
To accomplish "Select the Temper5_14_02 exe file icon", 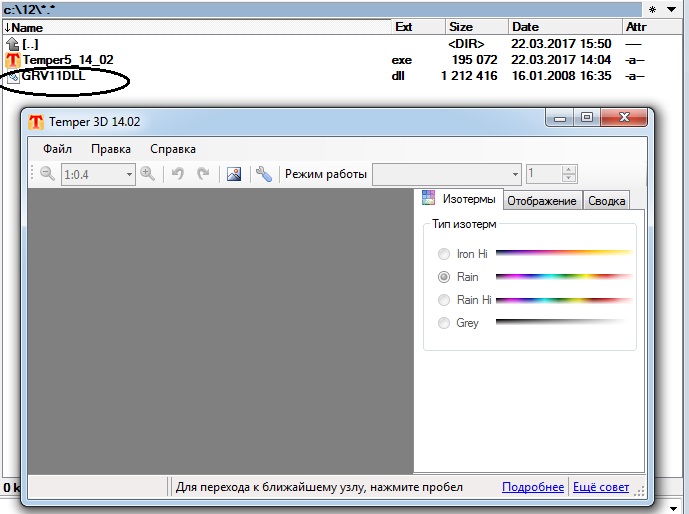I will click(13, 60).
